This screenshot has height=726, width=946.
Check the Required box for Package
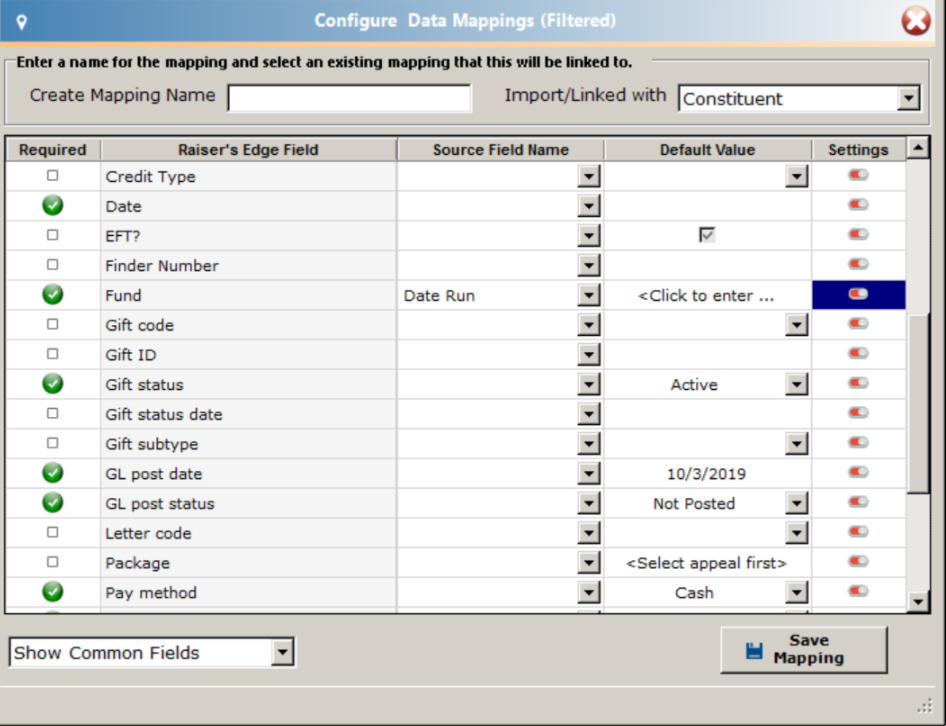pos(53,562)
